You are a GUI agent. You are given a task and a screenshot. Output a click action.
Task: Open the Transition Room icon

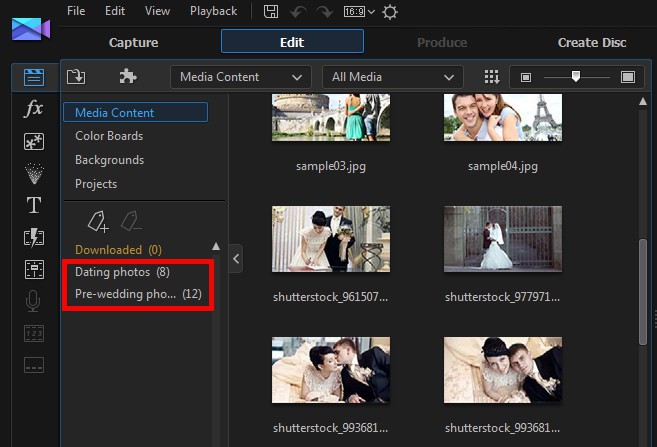click(34, 238)
